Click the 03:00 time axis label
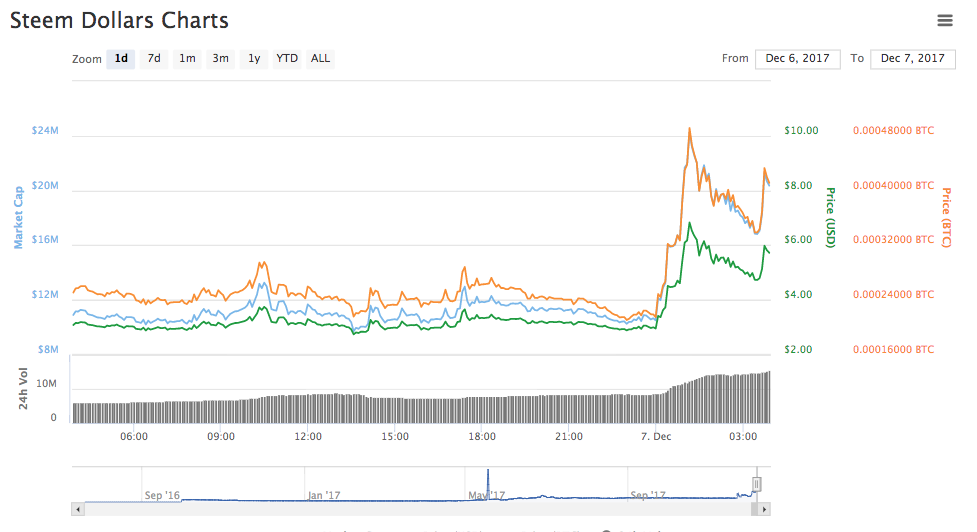Image resolution: width=977 pixels, height=532 pixels. click(743, 436)
